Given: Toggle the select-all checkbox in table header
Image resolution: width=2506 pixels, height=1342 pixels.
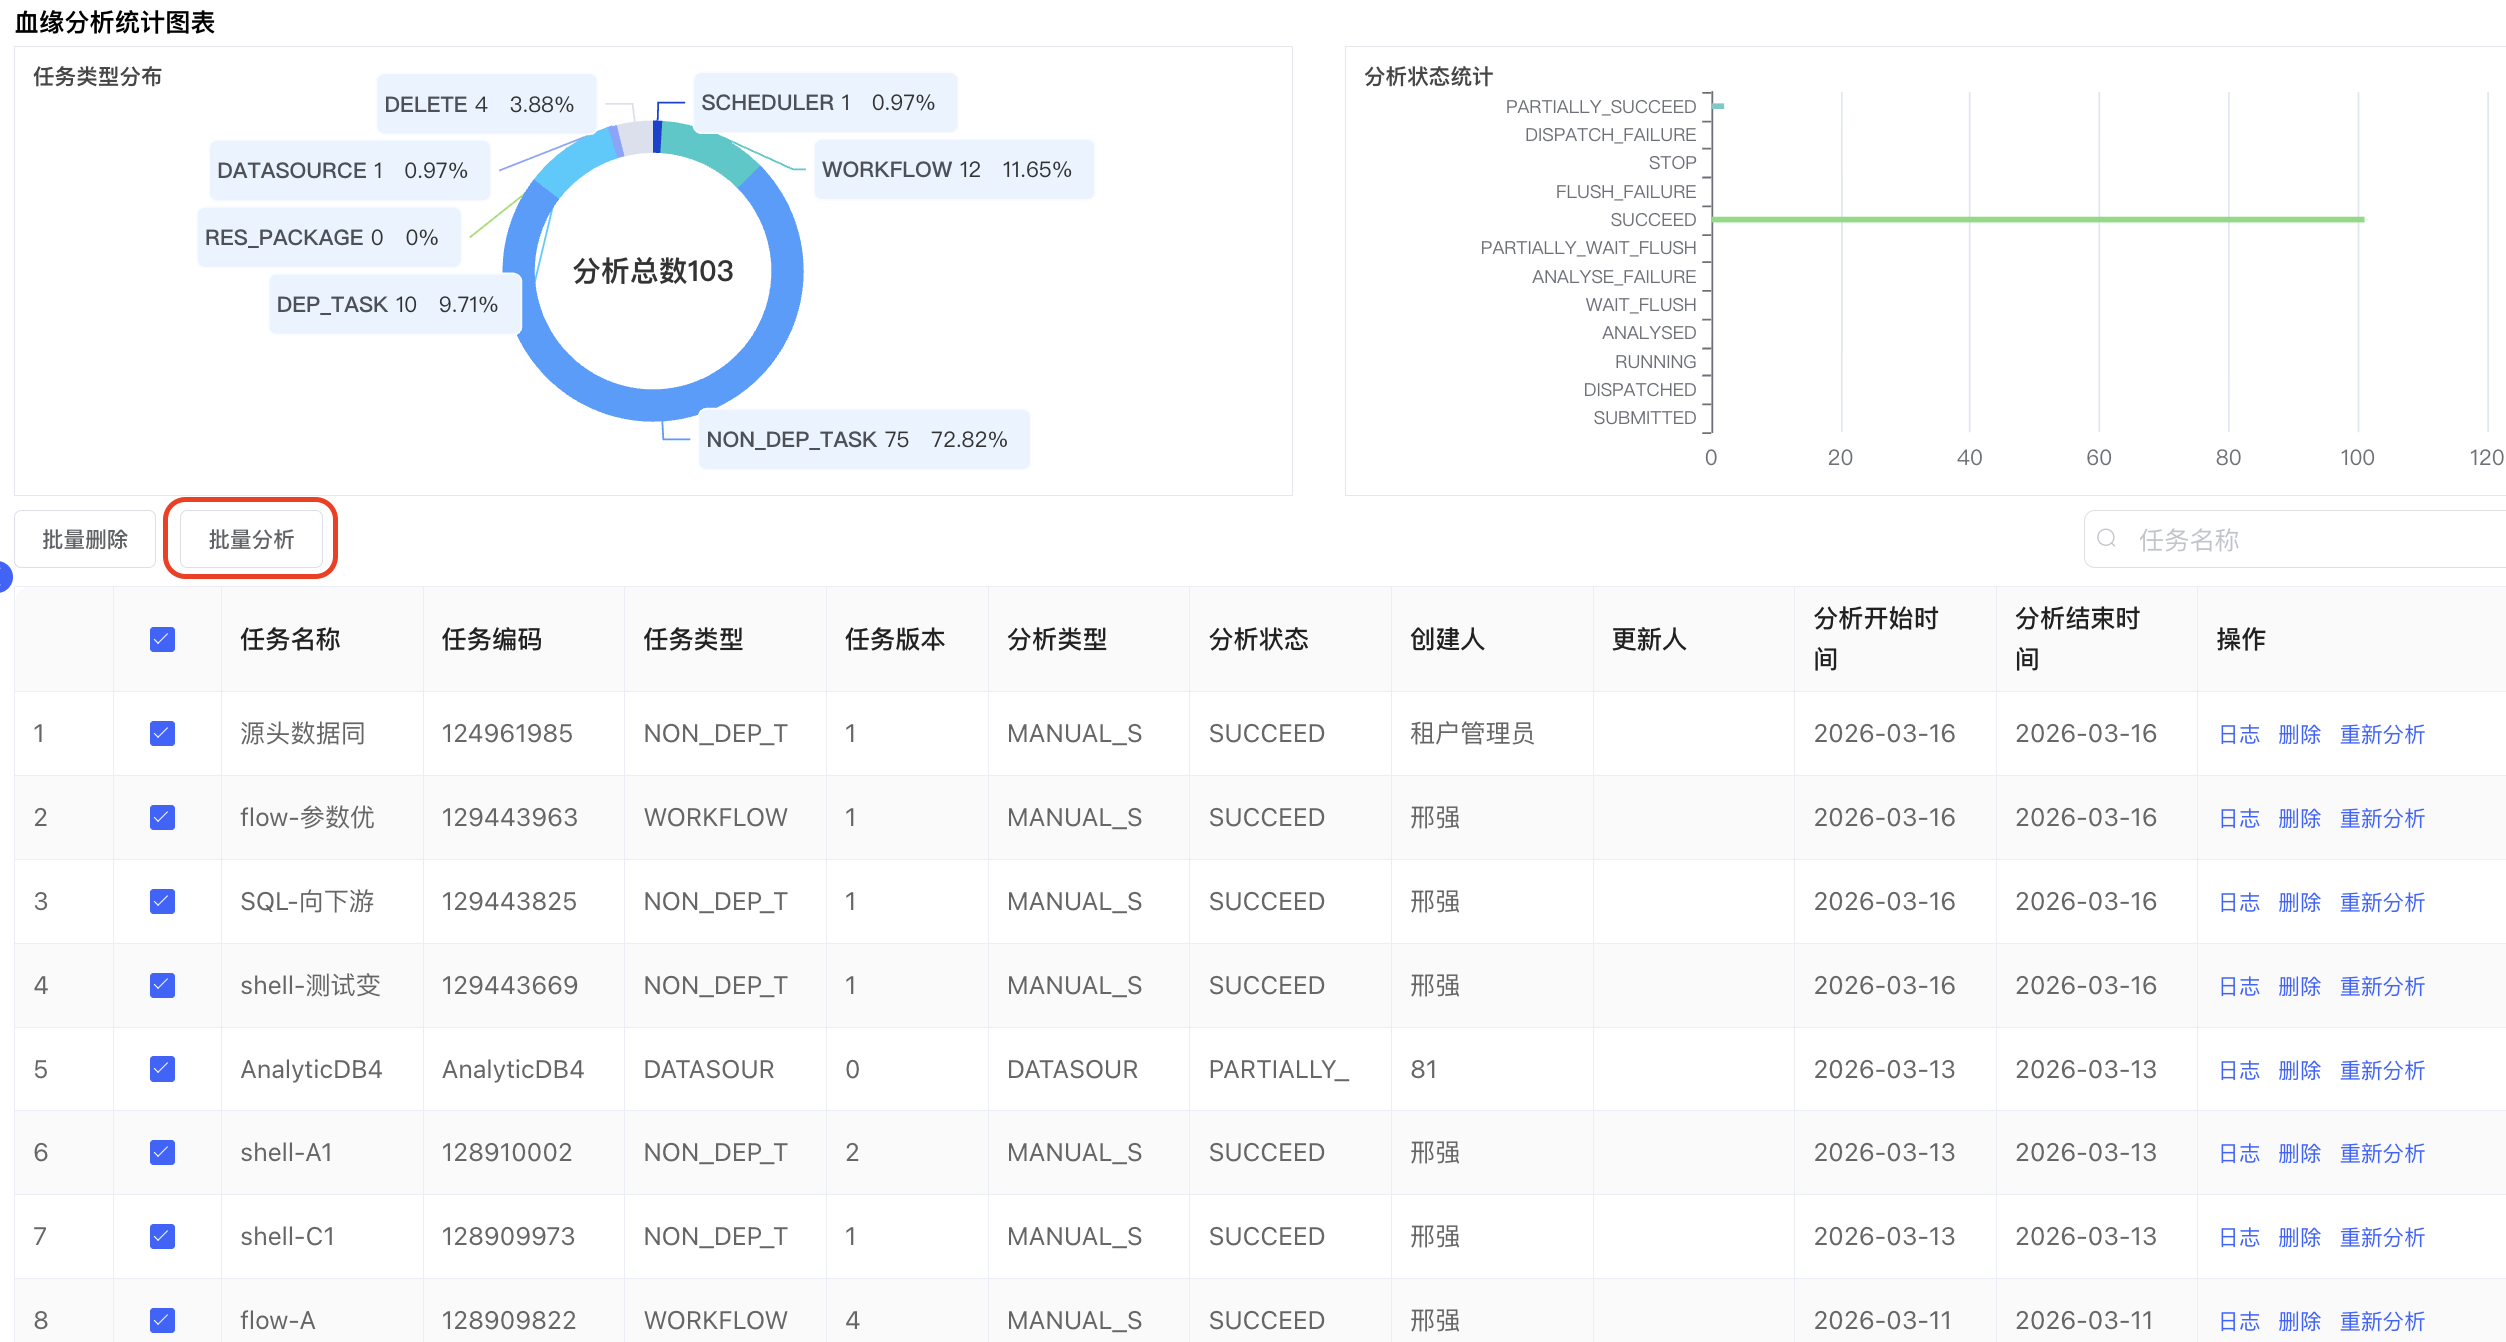Looking at the screenshot, I should pos(162,638).
